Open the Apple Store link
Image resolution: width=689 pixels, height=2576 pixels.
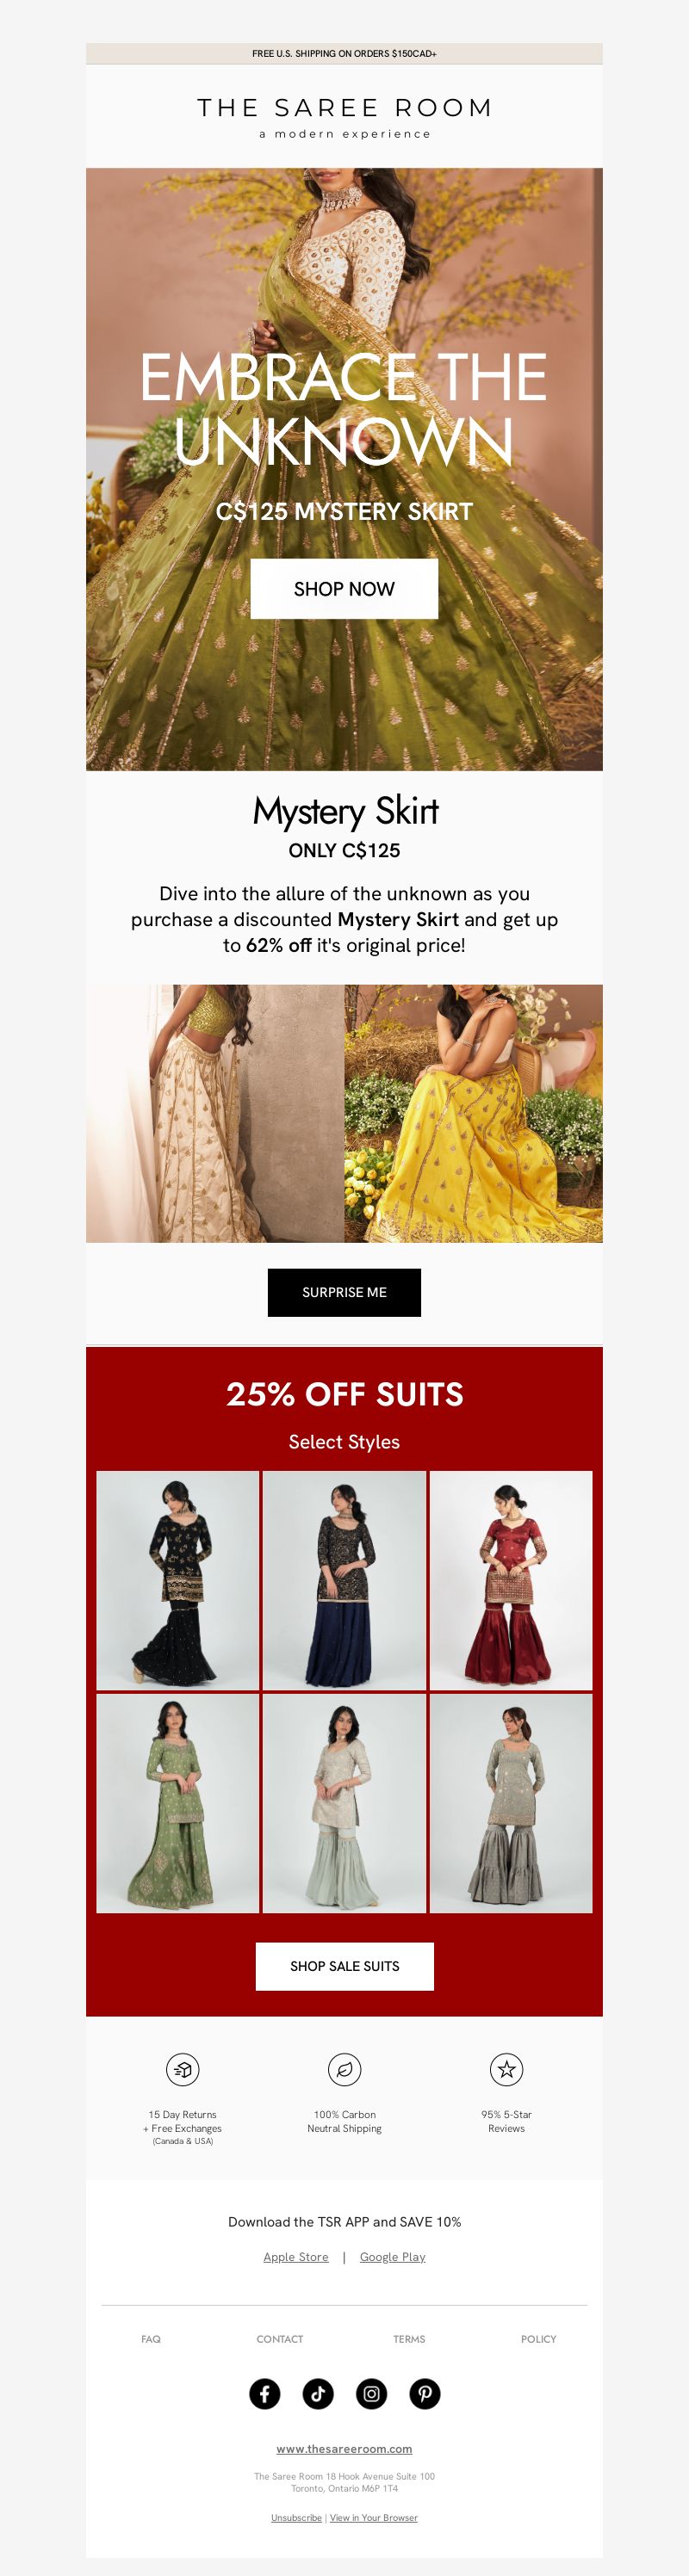(296, 2257)
